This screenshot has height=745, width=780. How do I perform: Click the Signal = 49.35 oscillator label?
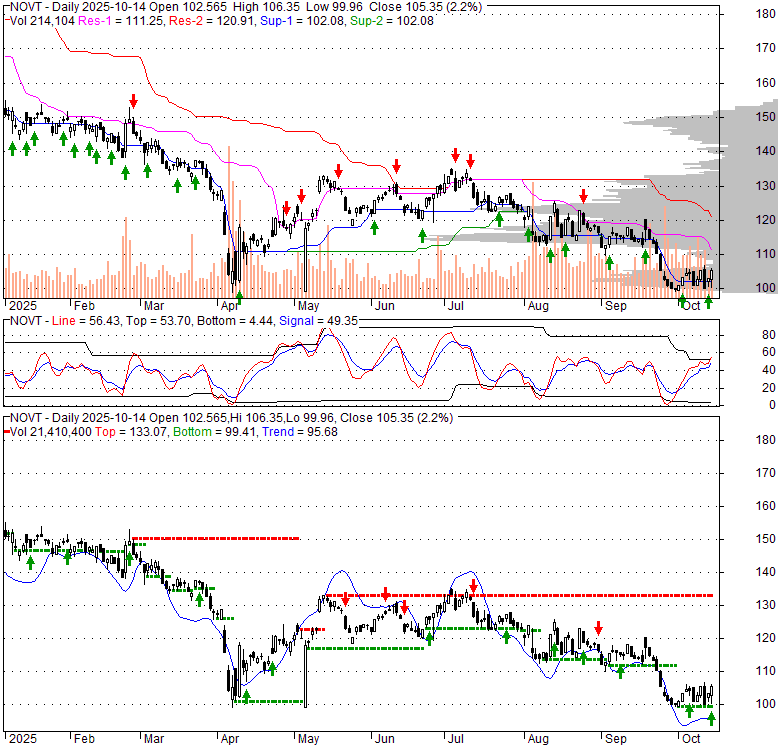click(x=318, y=321)
